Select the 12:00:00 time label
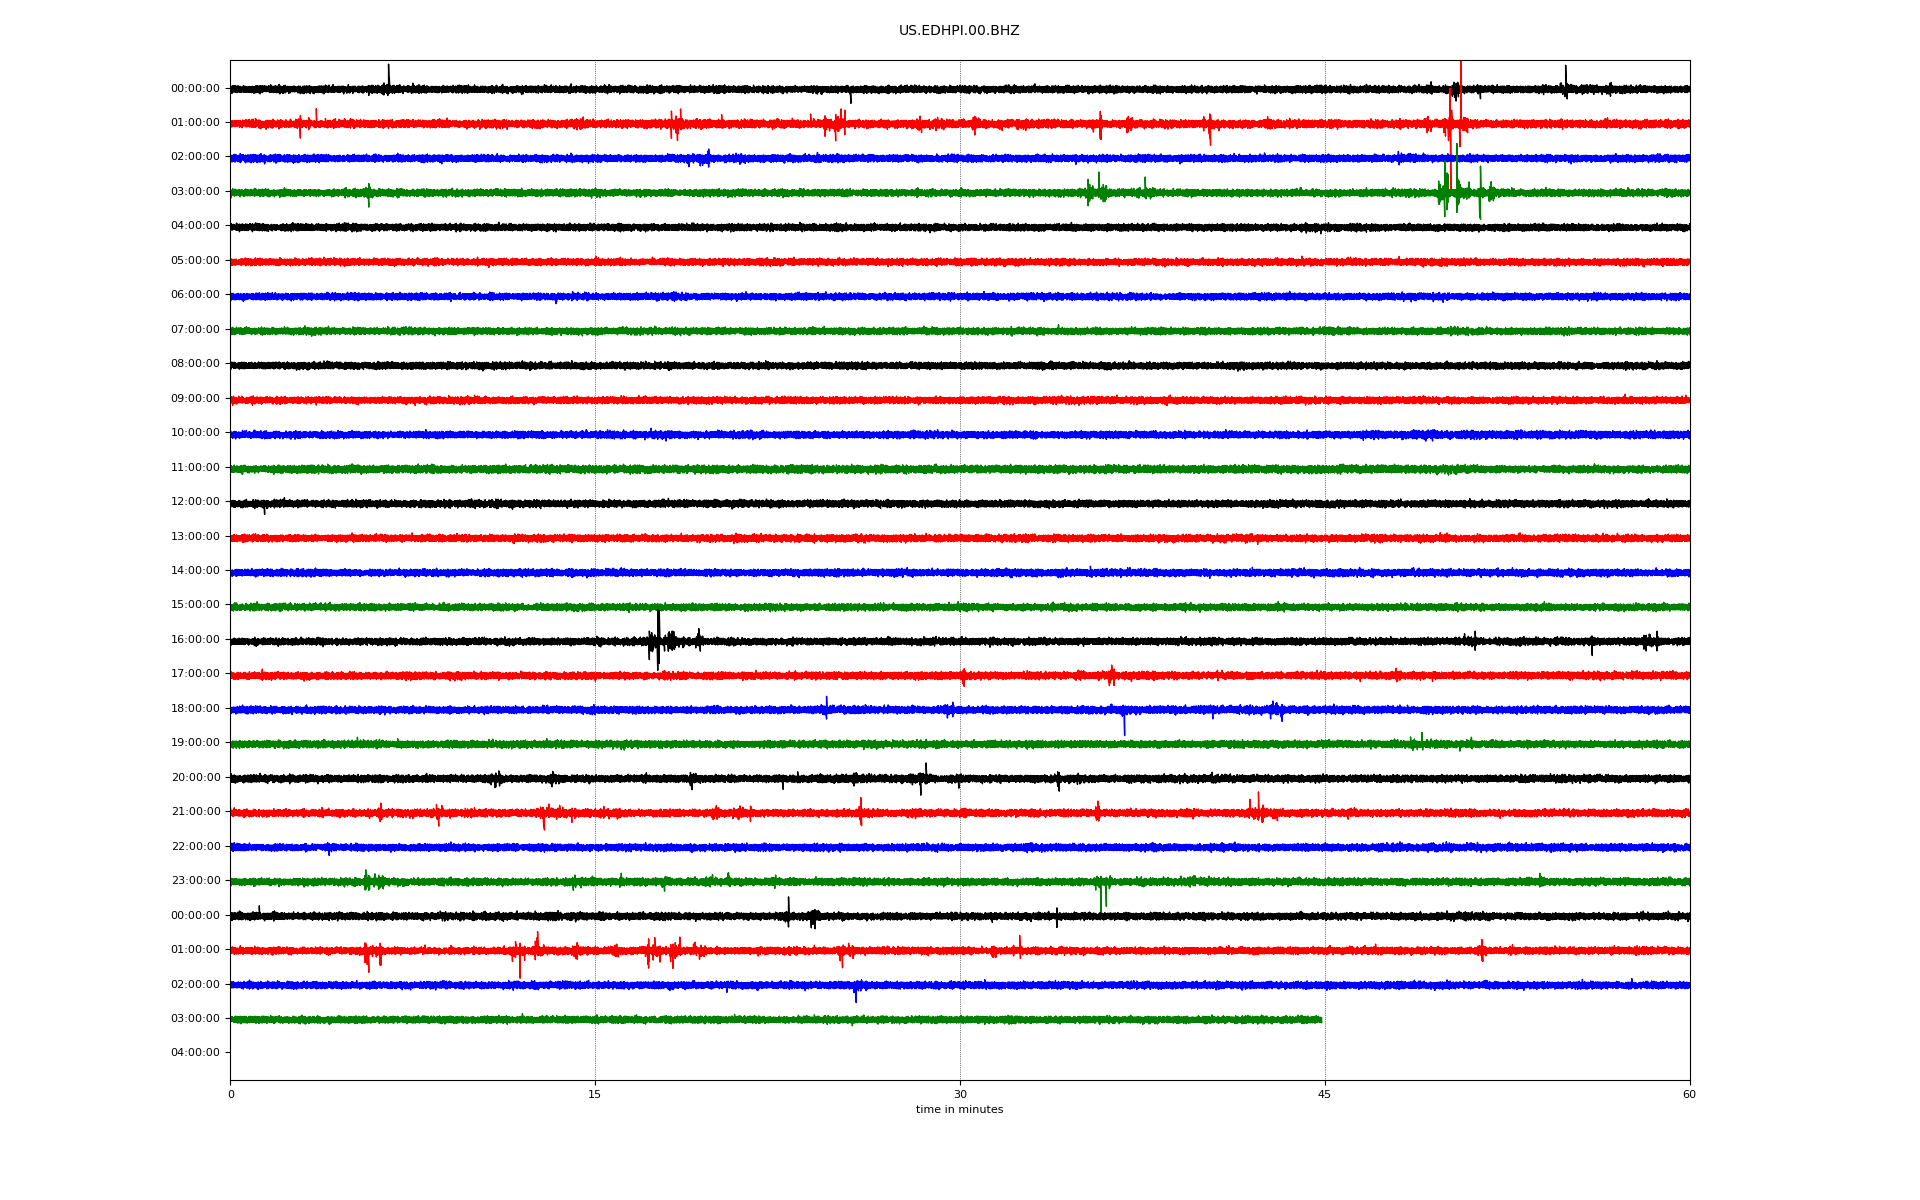This screenshot has height=1200, width=1920. [195, 502]
